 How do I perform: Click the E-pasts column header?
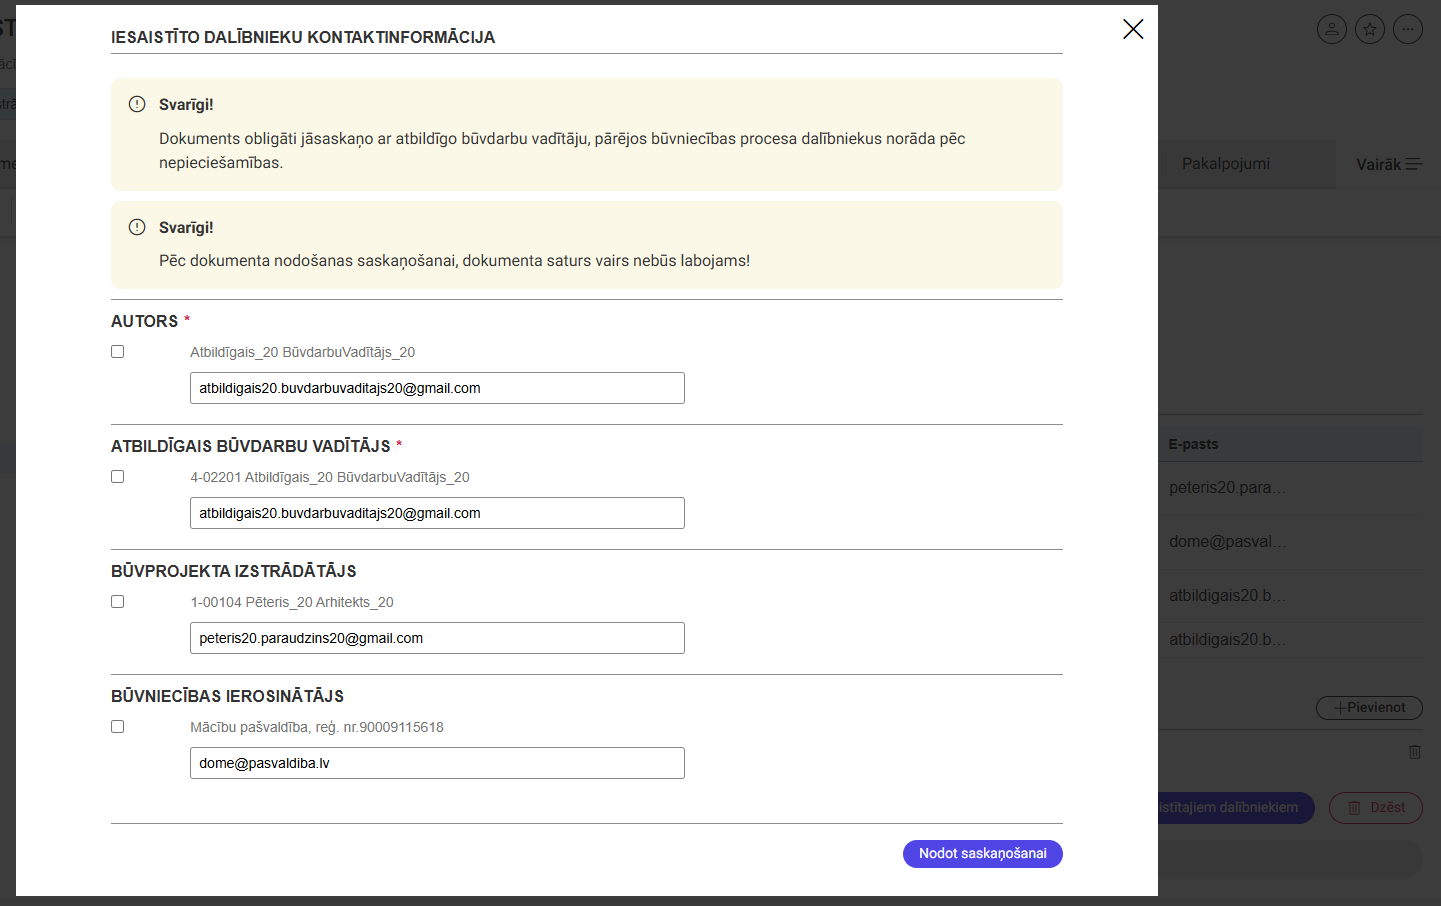point(1193,444)
